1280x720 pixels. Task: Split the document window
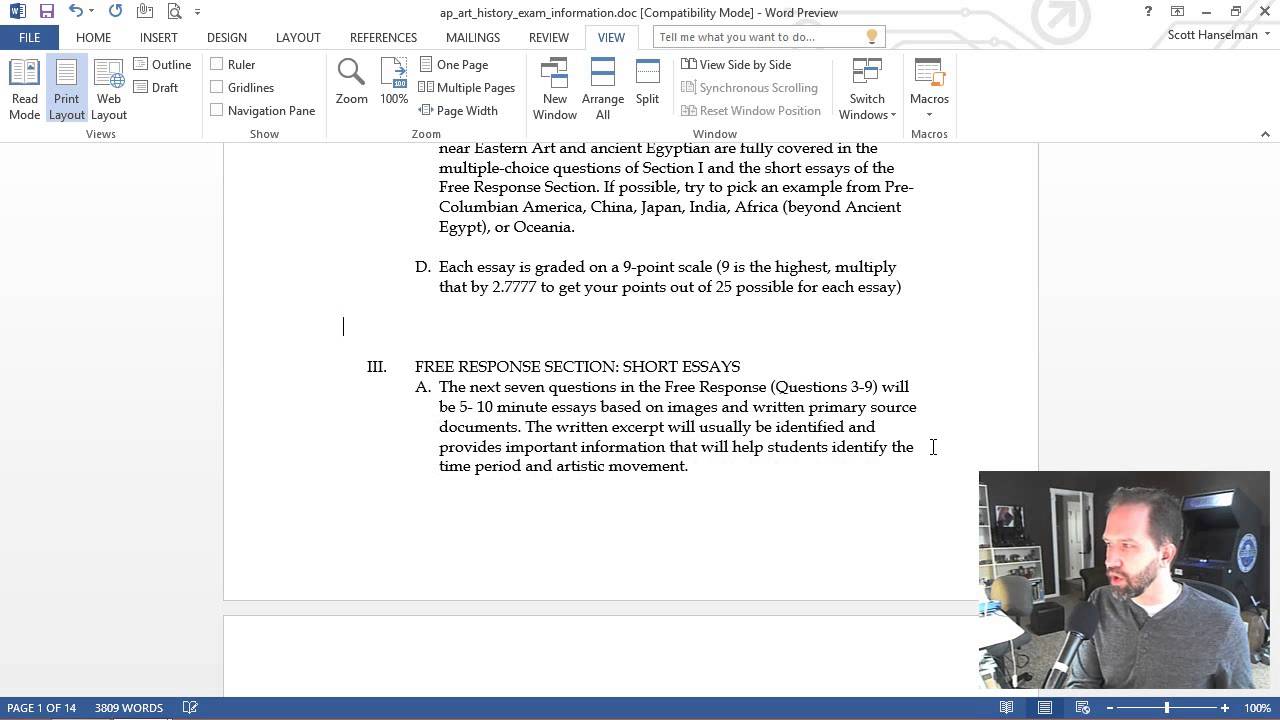tap(647, 82)
